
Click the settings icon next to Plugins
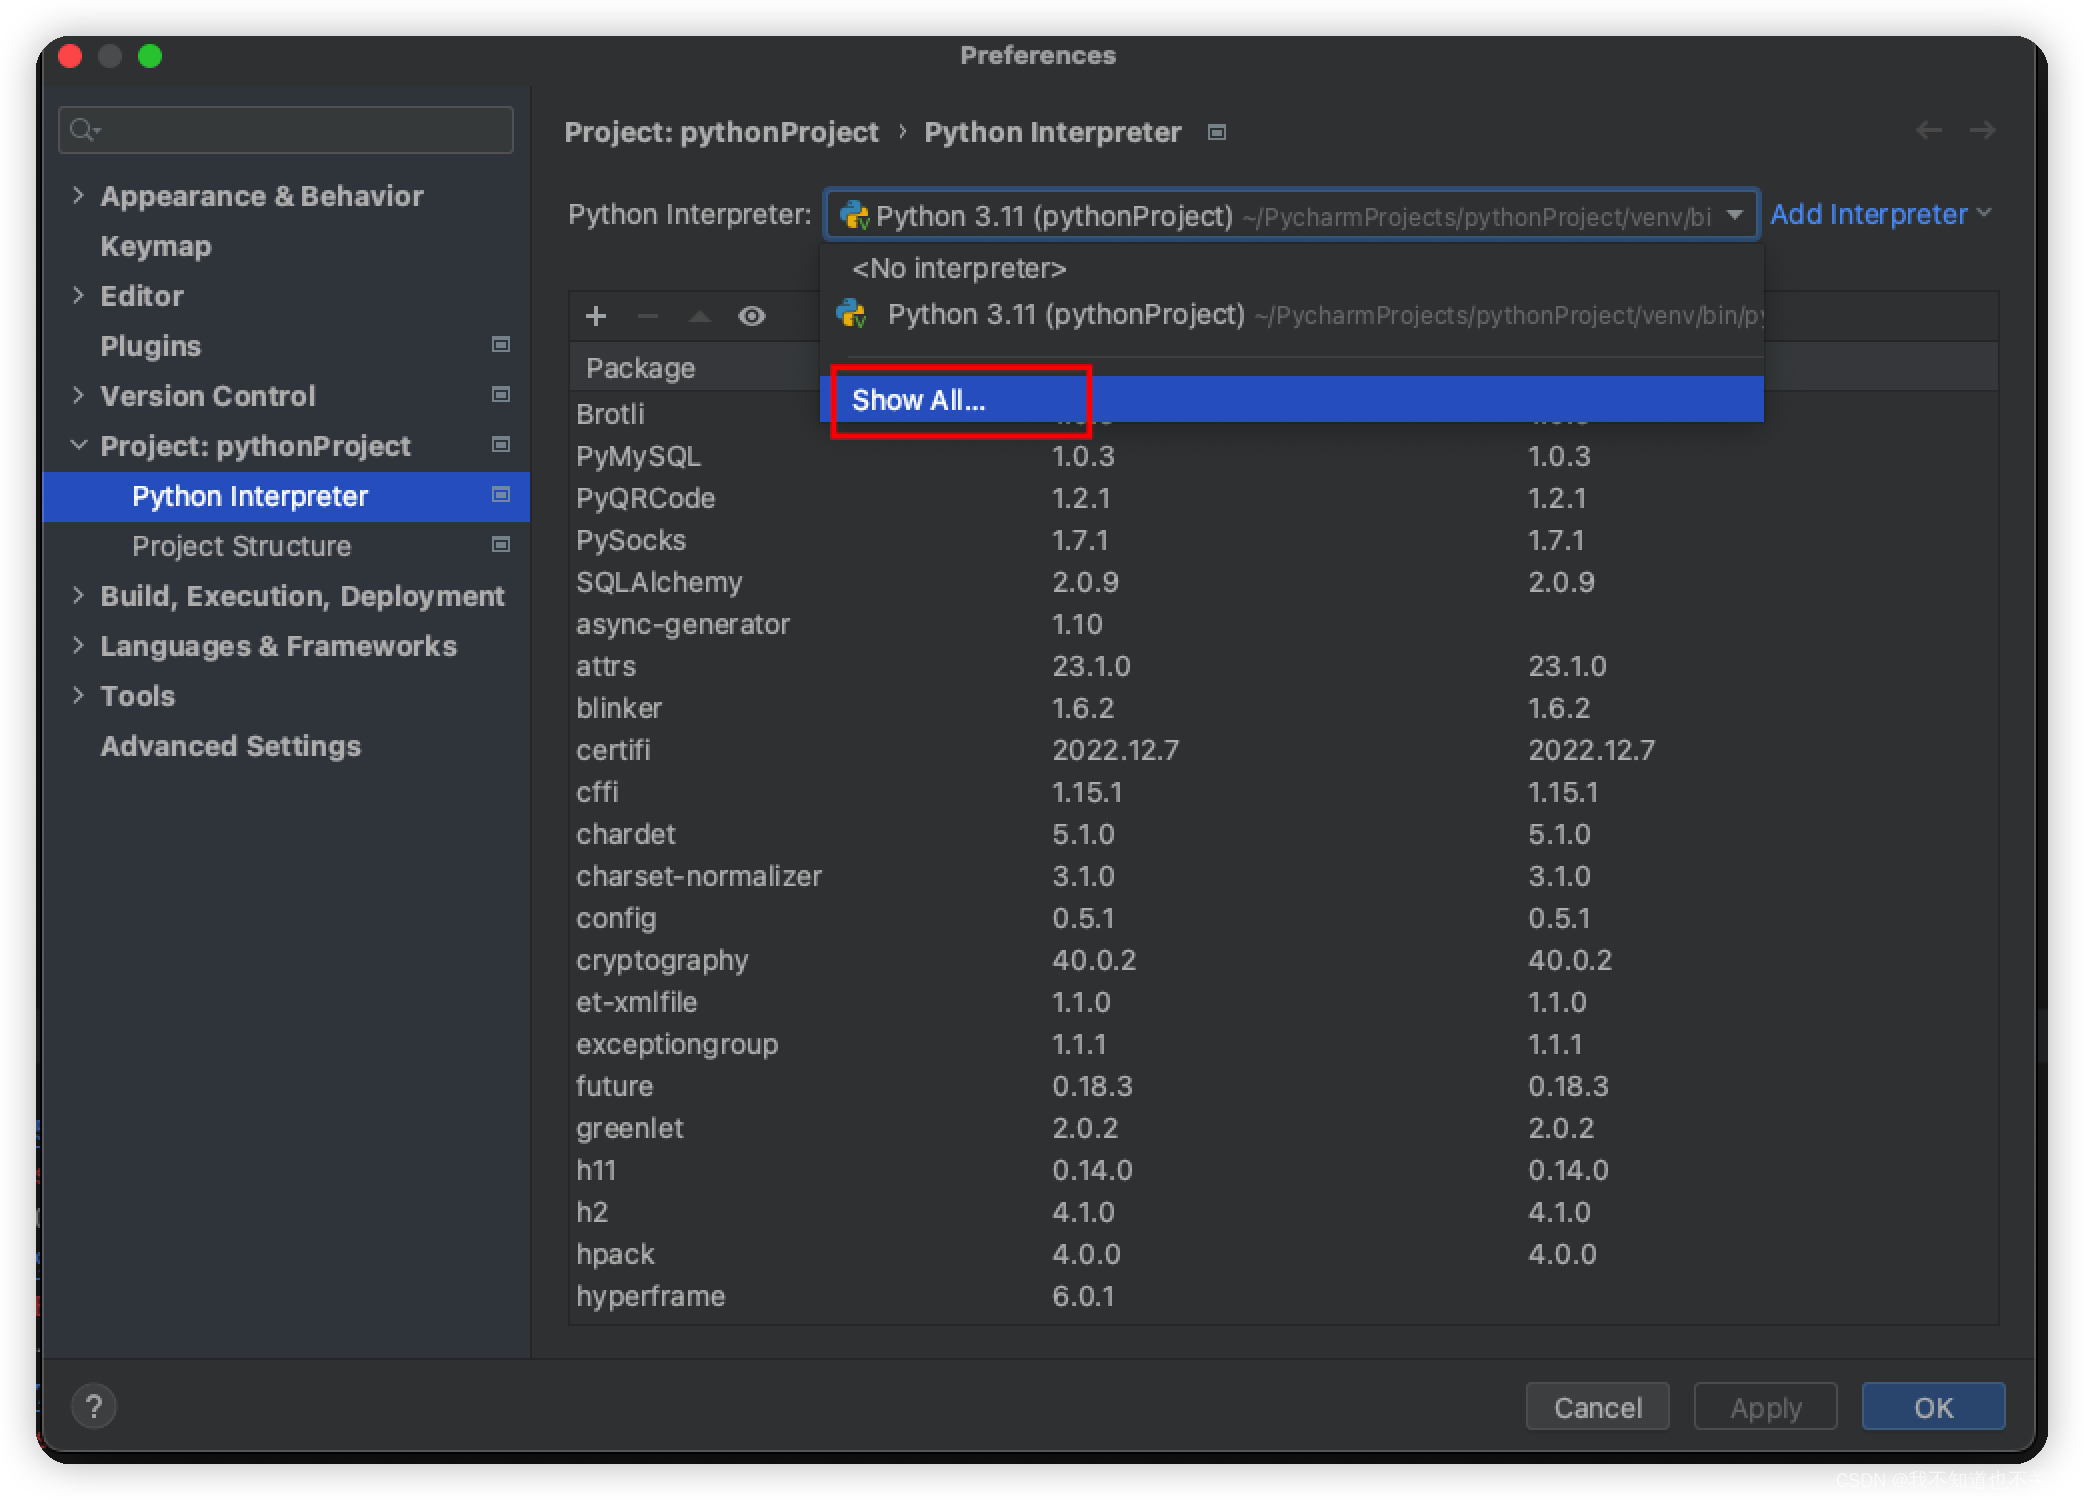click(x=501, y=344)
